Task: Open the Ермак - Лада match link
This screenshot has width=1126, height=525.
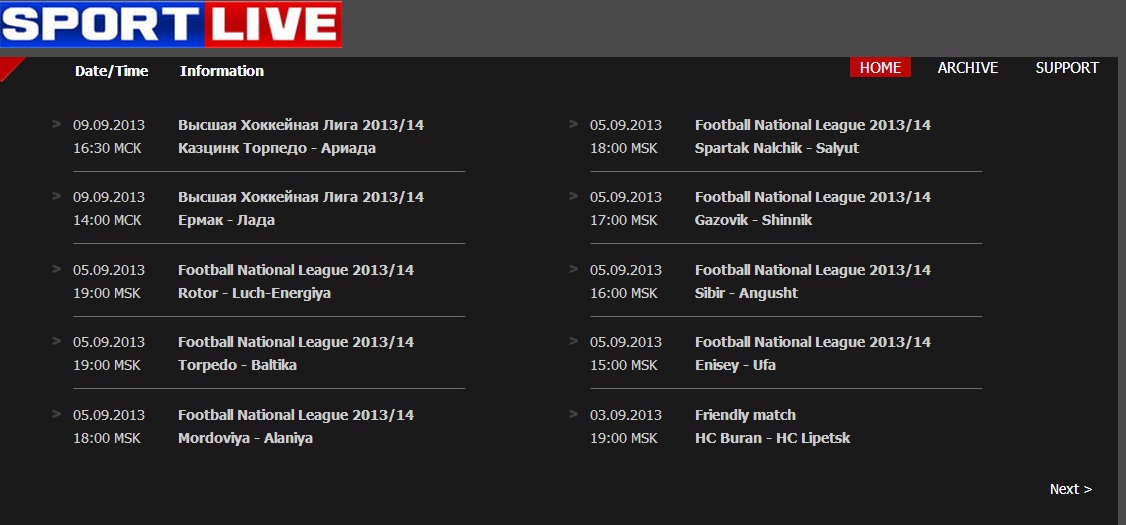Action: [226, 220]
